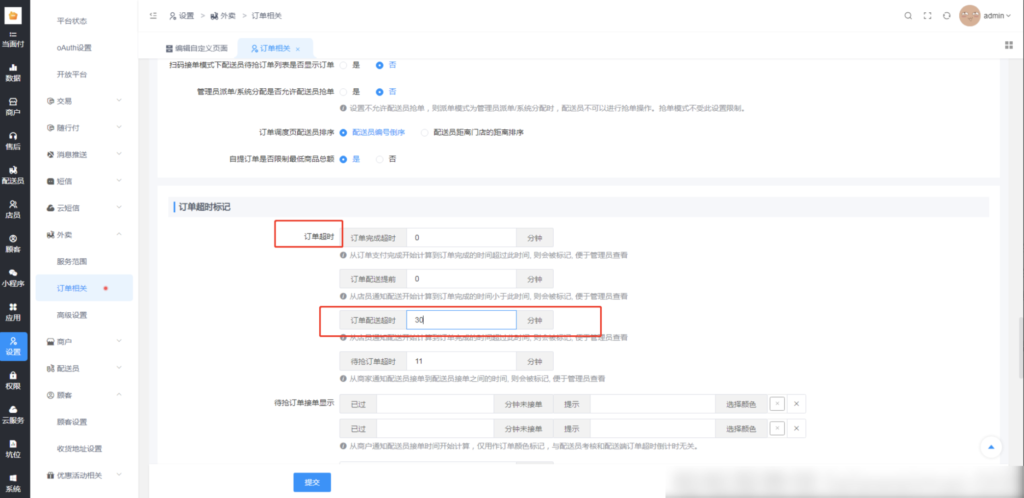Viewport: 1024px width, 498px height.
Task: Click the orange logo at sidebar top
Action: point(13,14)
